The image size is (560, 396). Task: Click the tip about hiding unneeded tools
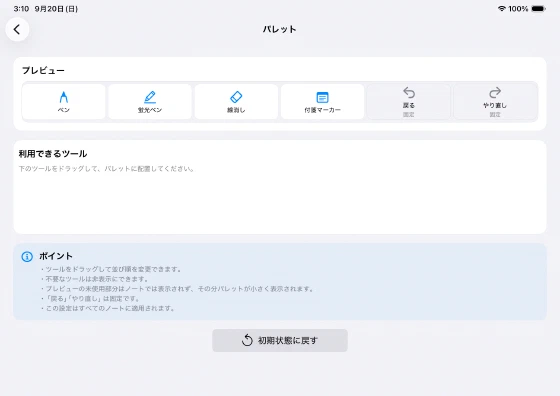(x=94, y=279)
